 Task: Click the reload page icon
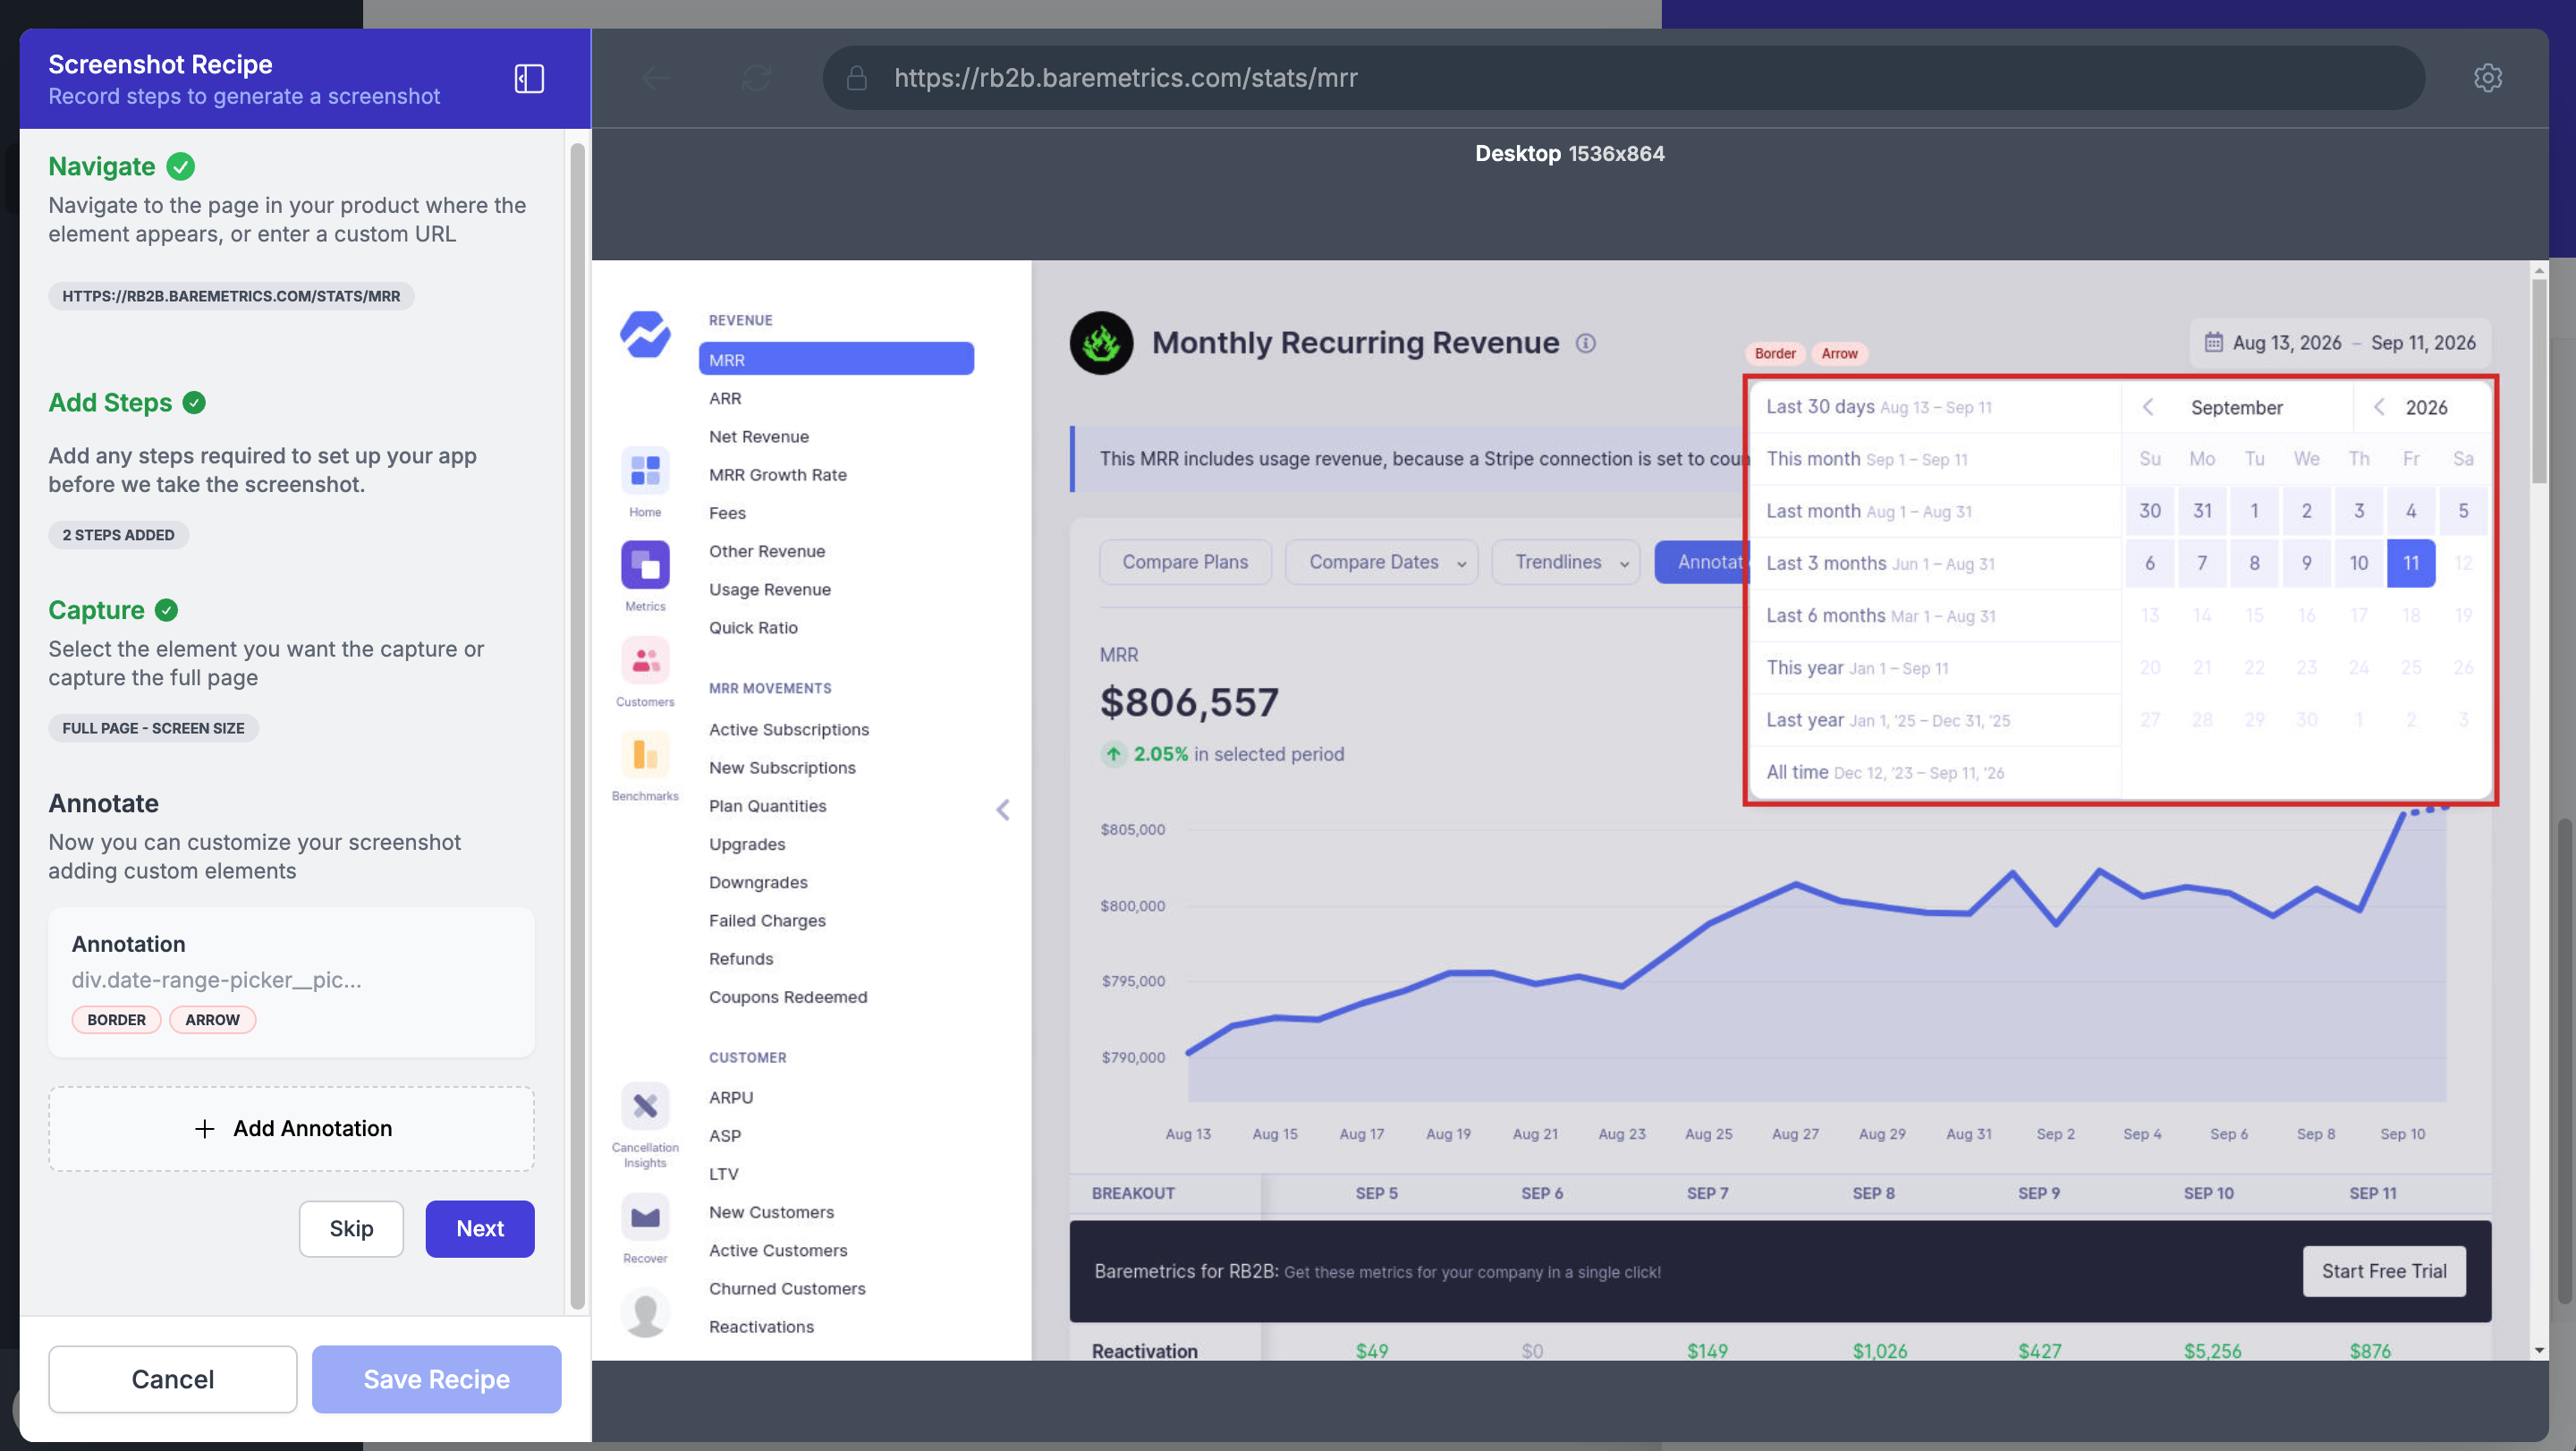coord(756,78)
